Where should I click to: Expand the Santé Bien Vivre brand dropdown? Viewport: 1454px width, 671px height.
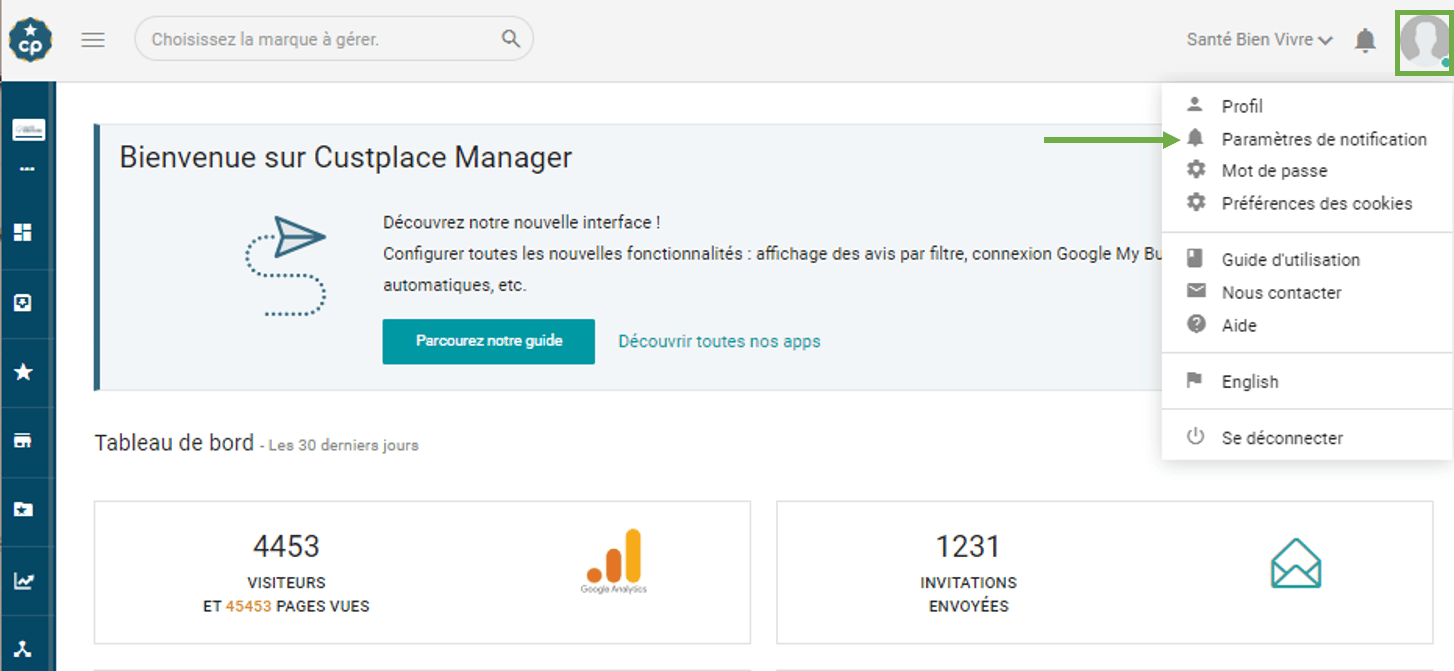1260,40
